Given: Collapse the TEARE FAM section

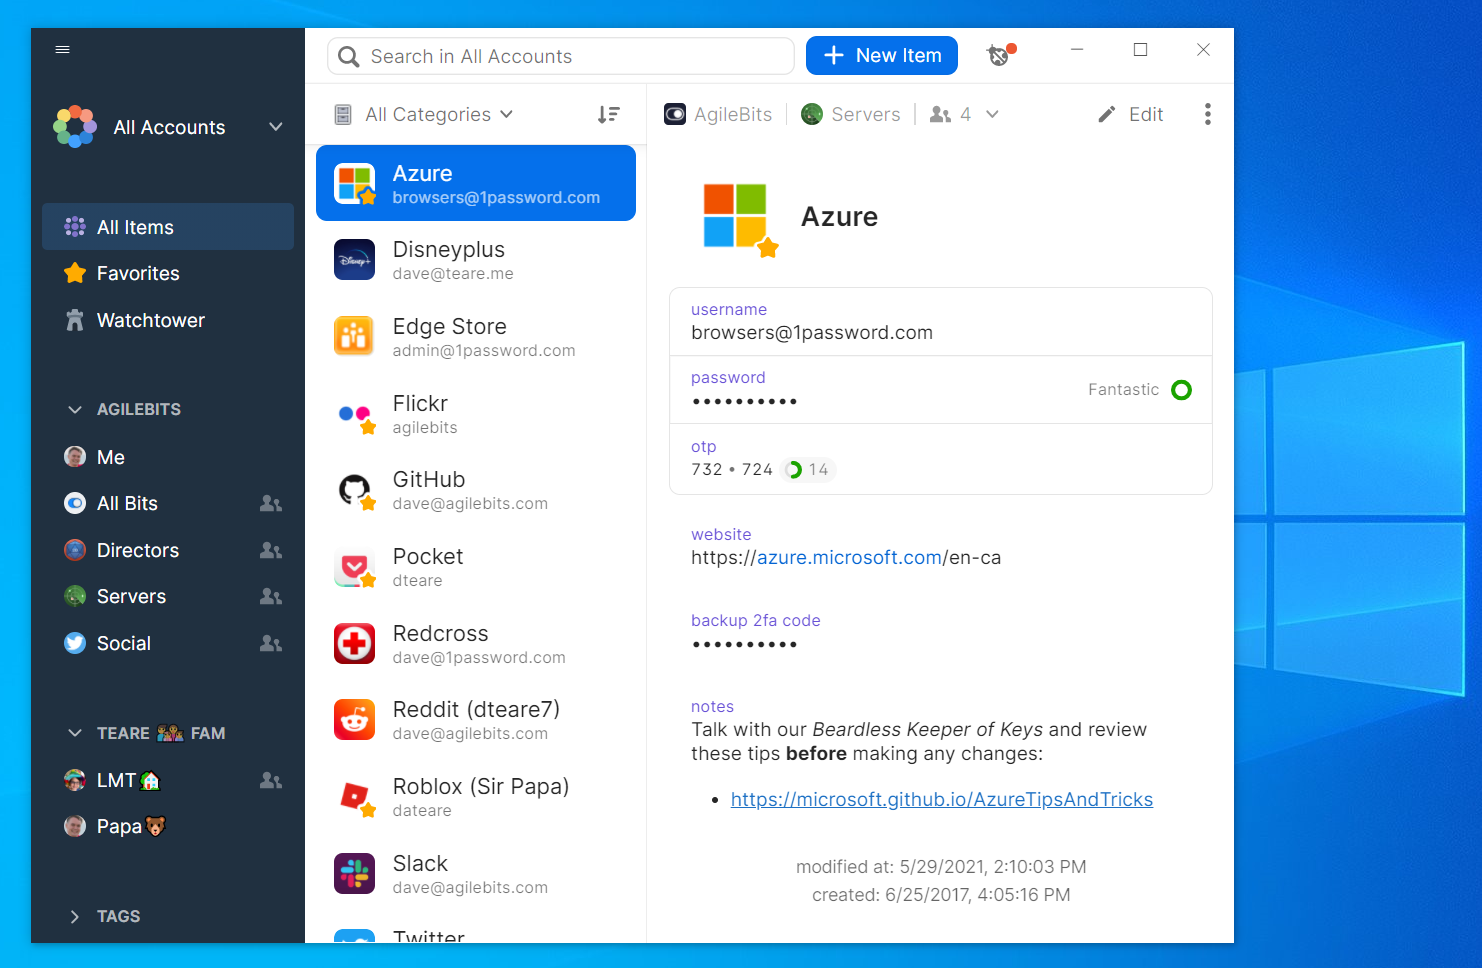Looking at the screenshot, I should coord(74,732).
